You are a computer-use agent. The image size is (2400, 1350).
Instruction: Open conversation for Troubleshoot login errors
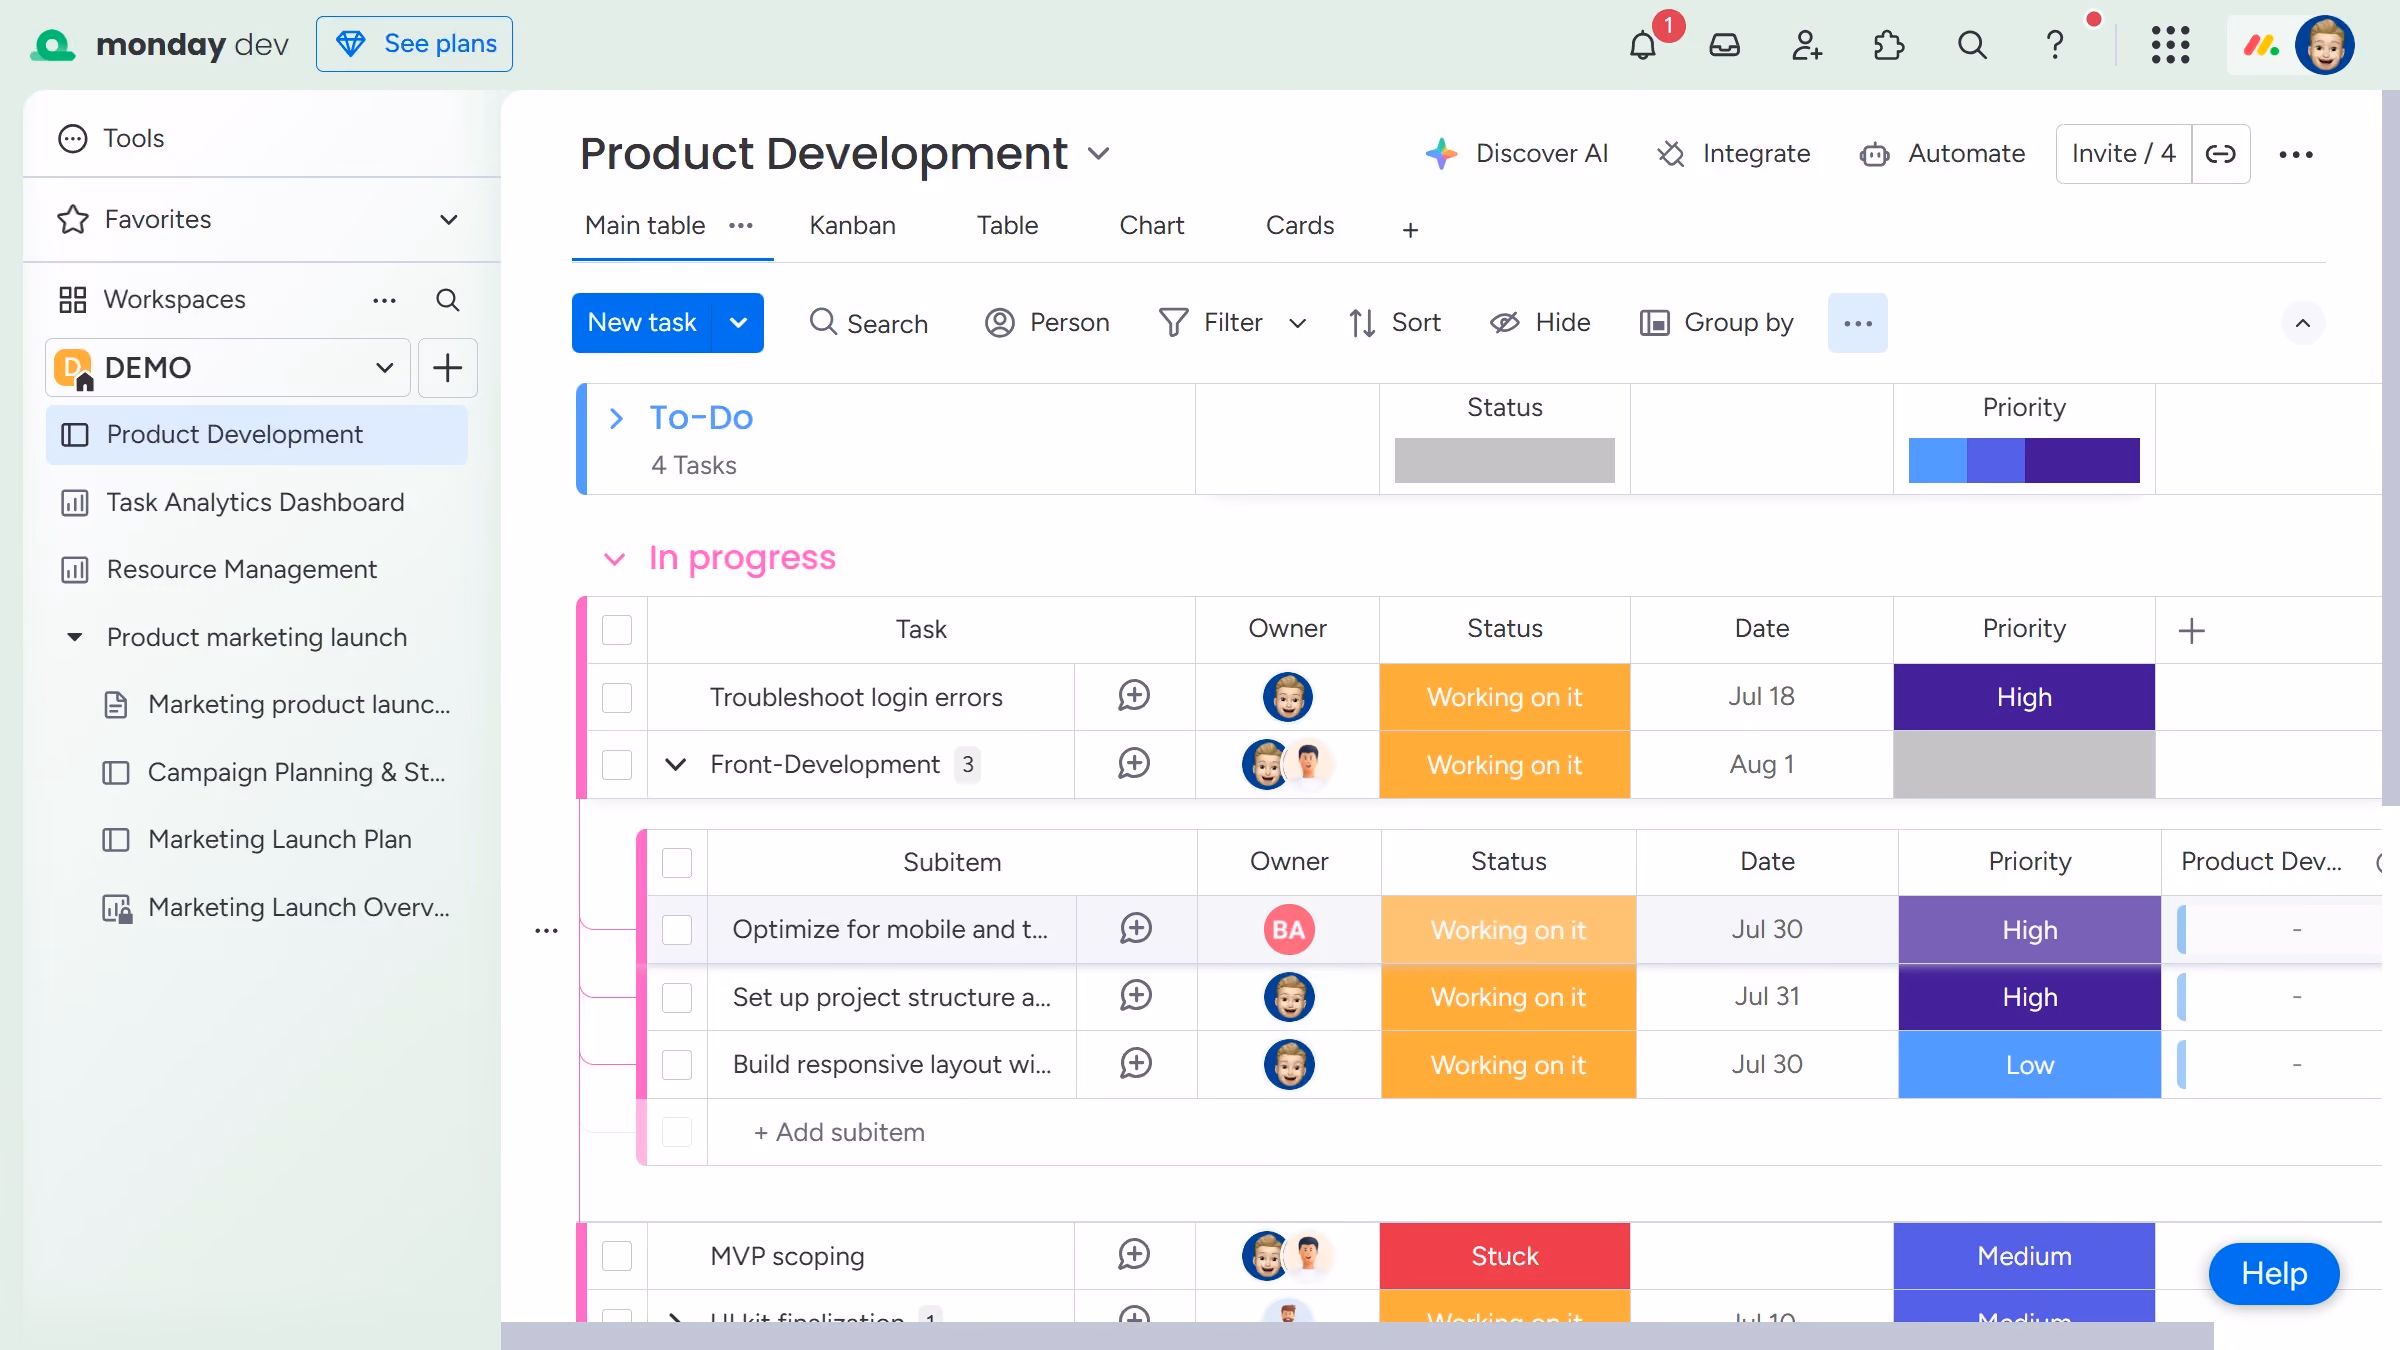pyautogui.click(x=1134, y=696)
